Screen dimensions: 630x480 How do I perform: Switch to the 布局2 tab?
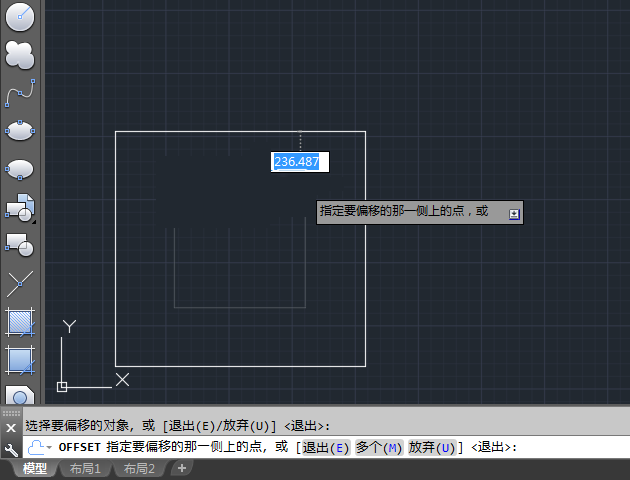coord(139,469)
